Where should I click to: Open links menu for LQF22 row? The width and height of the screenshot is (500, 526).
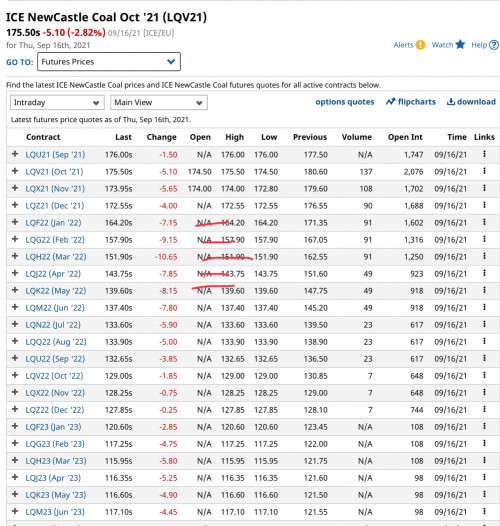(484, 222)
